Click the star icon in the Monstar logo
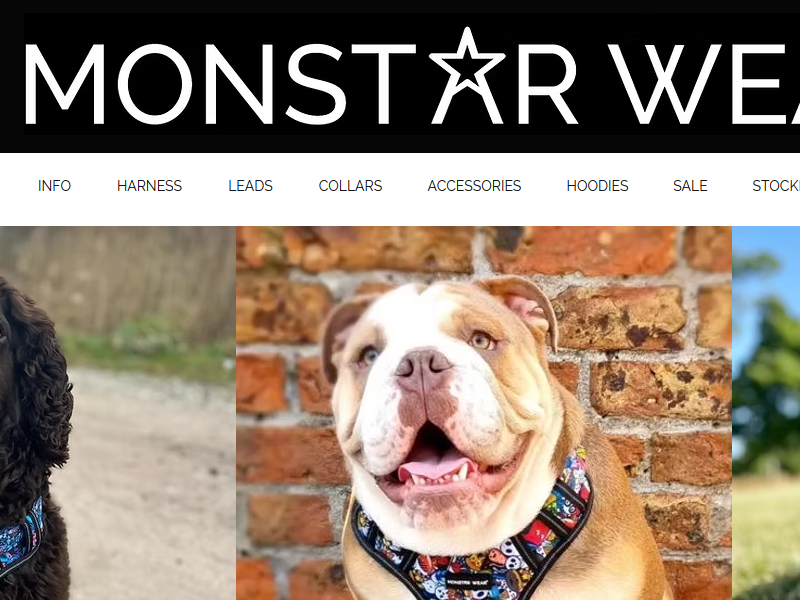This screenshot has width=800, height=600. (x=467, y=61)
